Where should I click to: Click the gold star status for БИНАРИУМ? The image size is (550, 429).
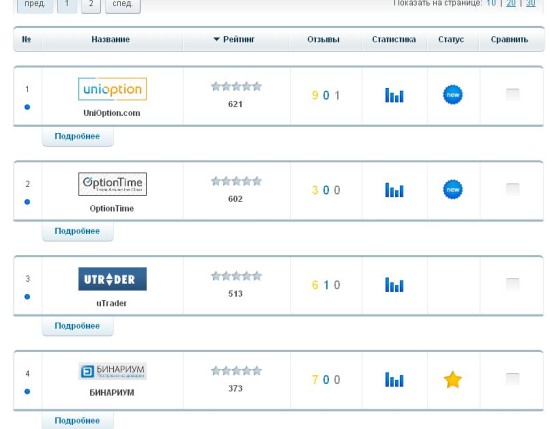(452, 380)
